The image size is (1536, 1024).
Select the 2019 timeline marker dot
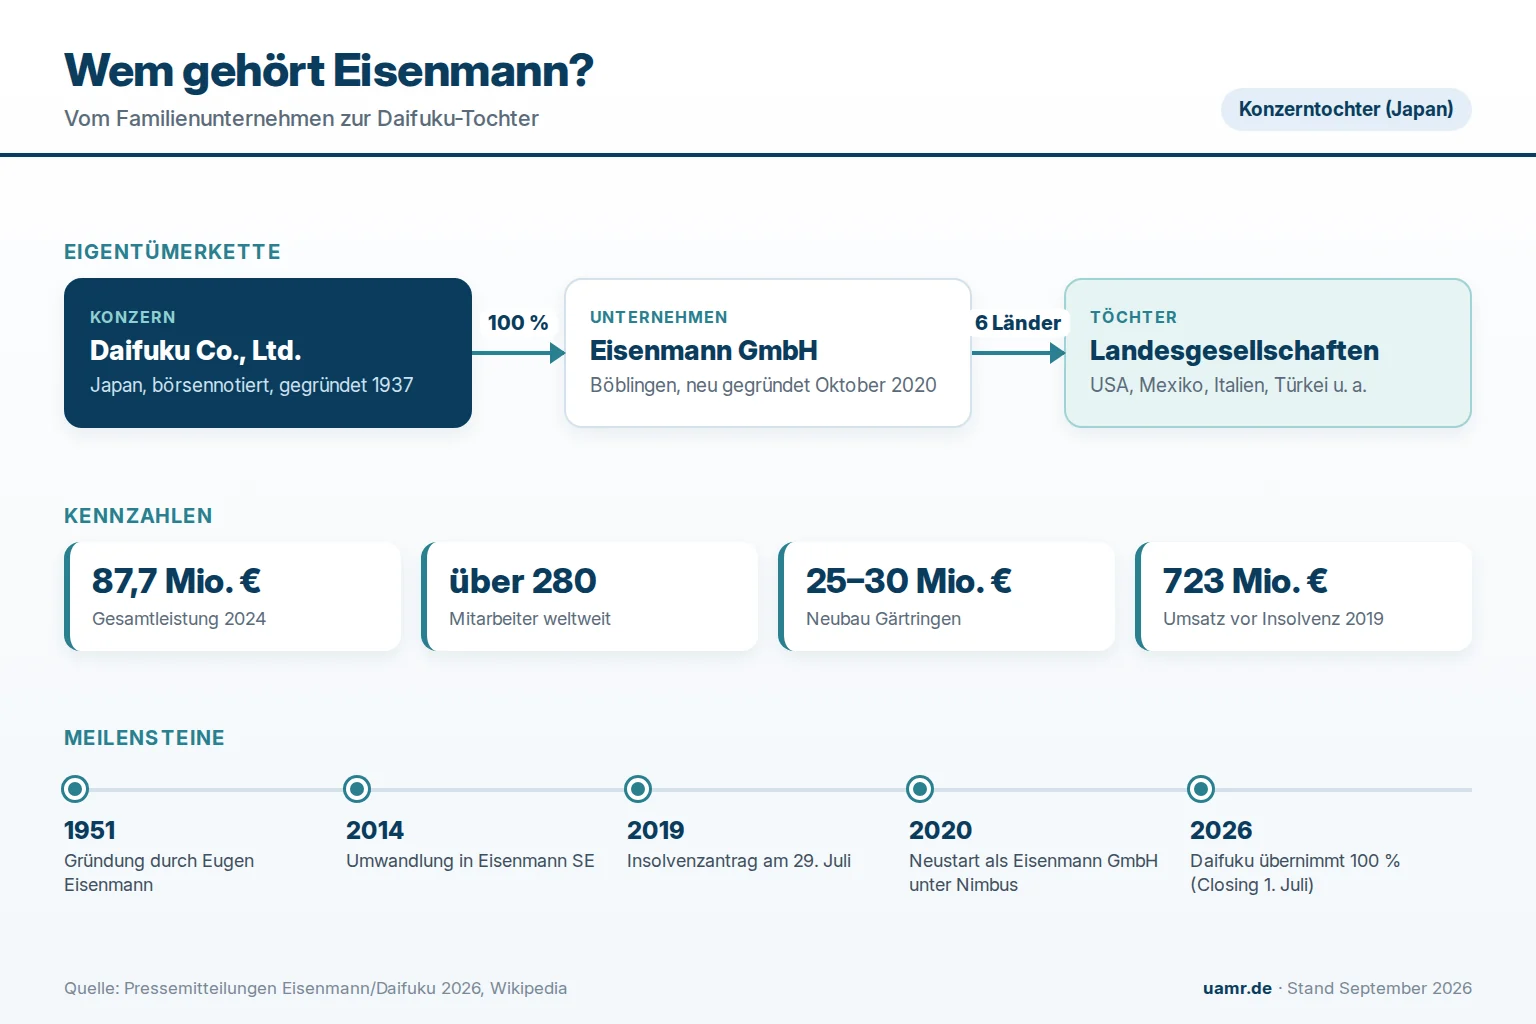638,789
